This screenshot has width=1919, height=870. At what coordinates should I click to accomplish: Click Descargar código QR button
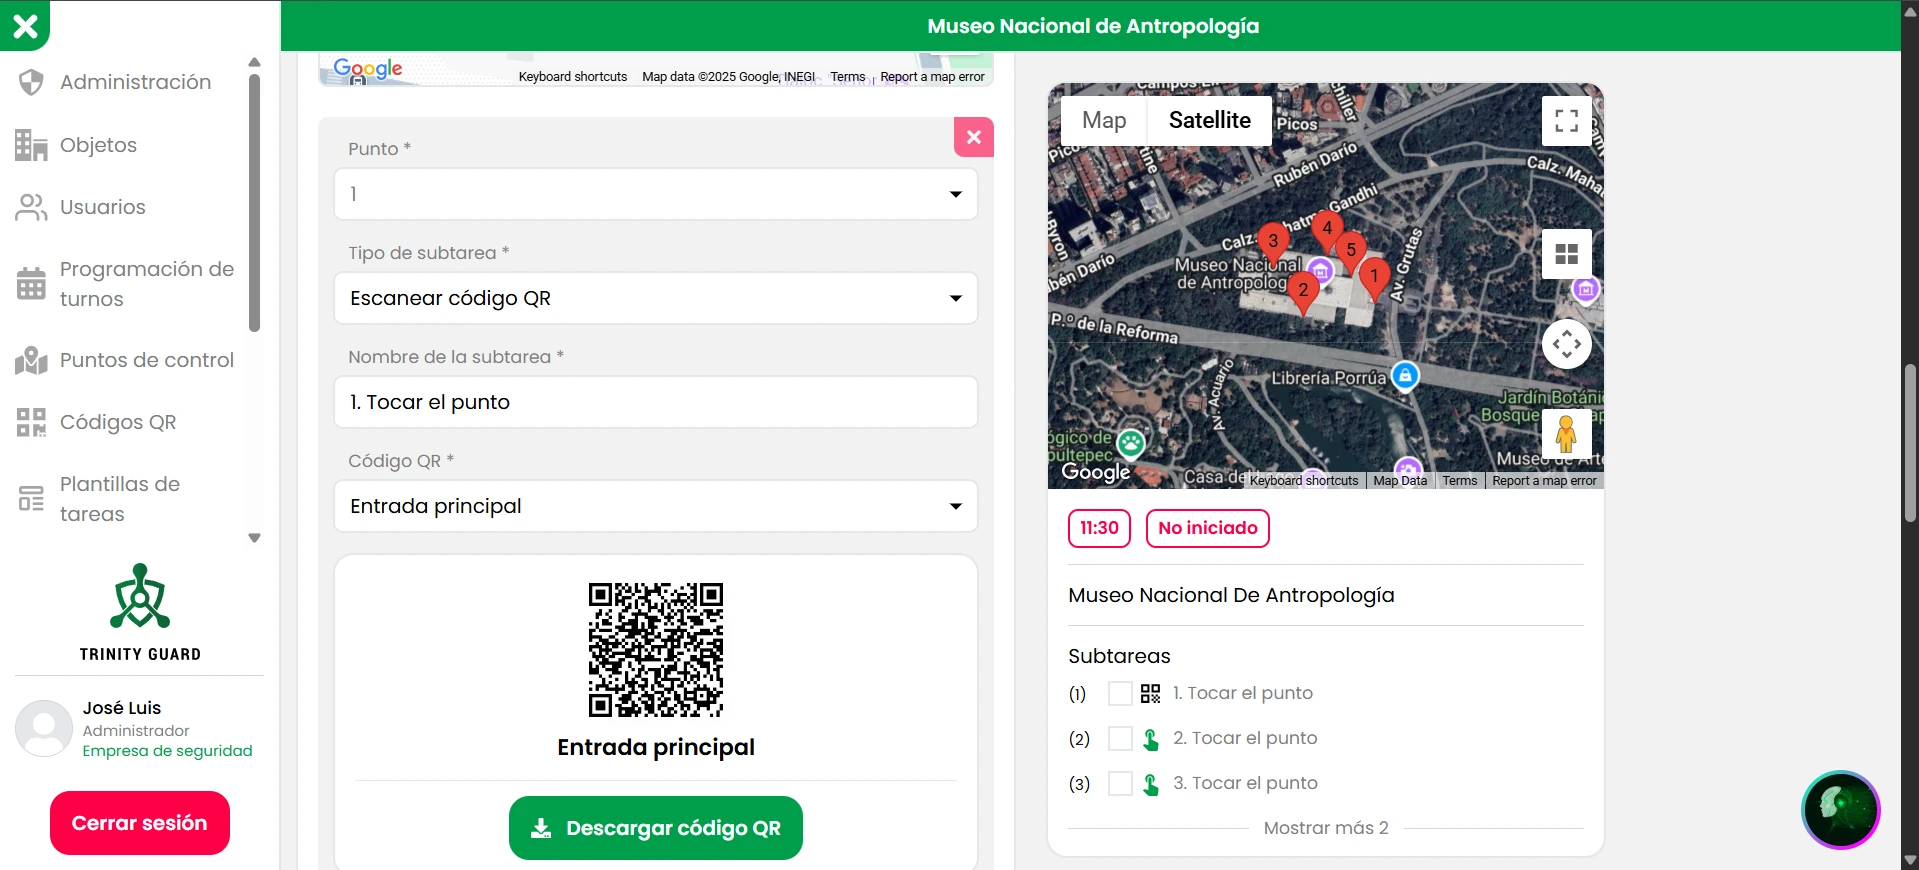click(655, 828)
